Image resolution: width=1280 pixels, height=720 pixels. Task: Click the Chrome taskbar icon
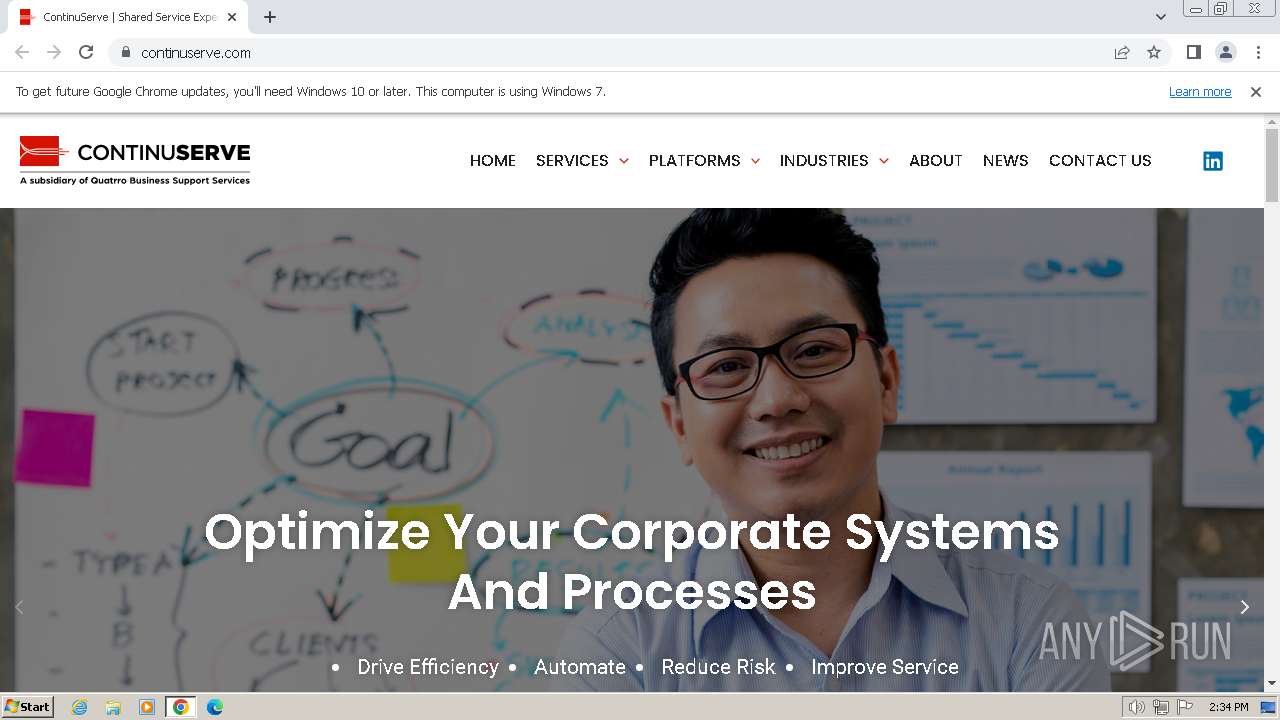[x=180, y=707]
